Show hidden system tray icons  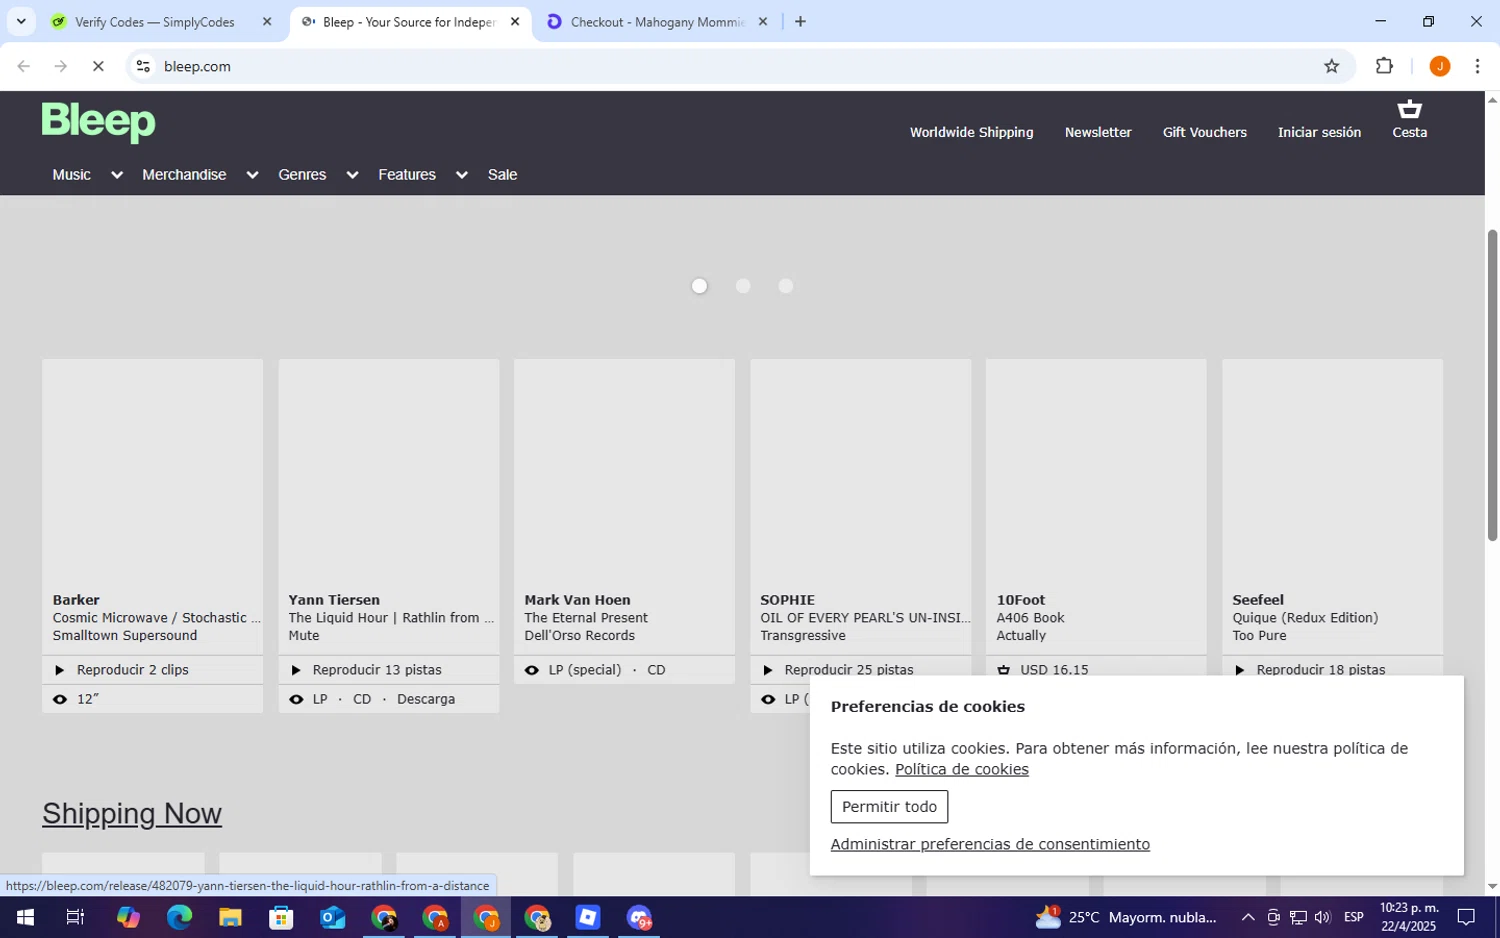coord(1247,917)
